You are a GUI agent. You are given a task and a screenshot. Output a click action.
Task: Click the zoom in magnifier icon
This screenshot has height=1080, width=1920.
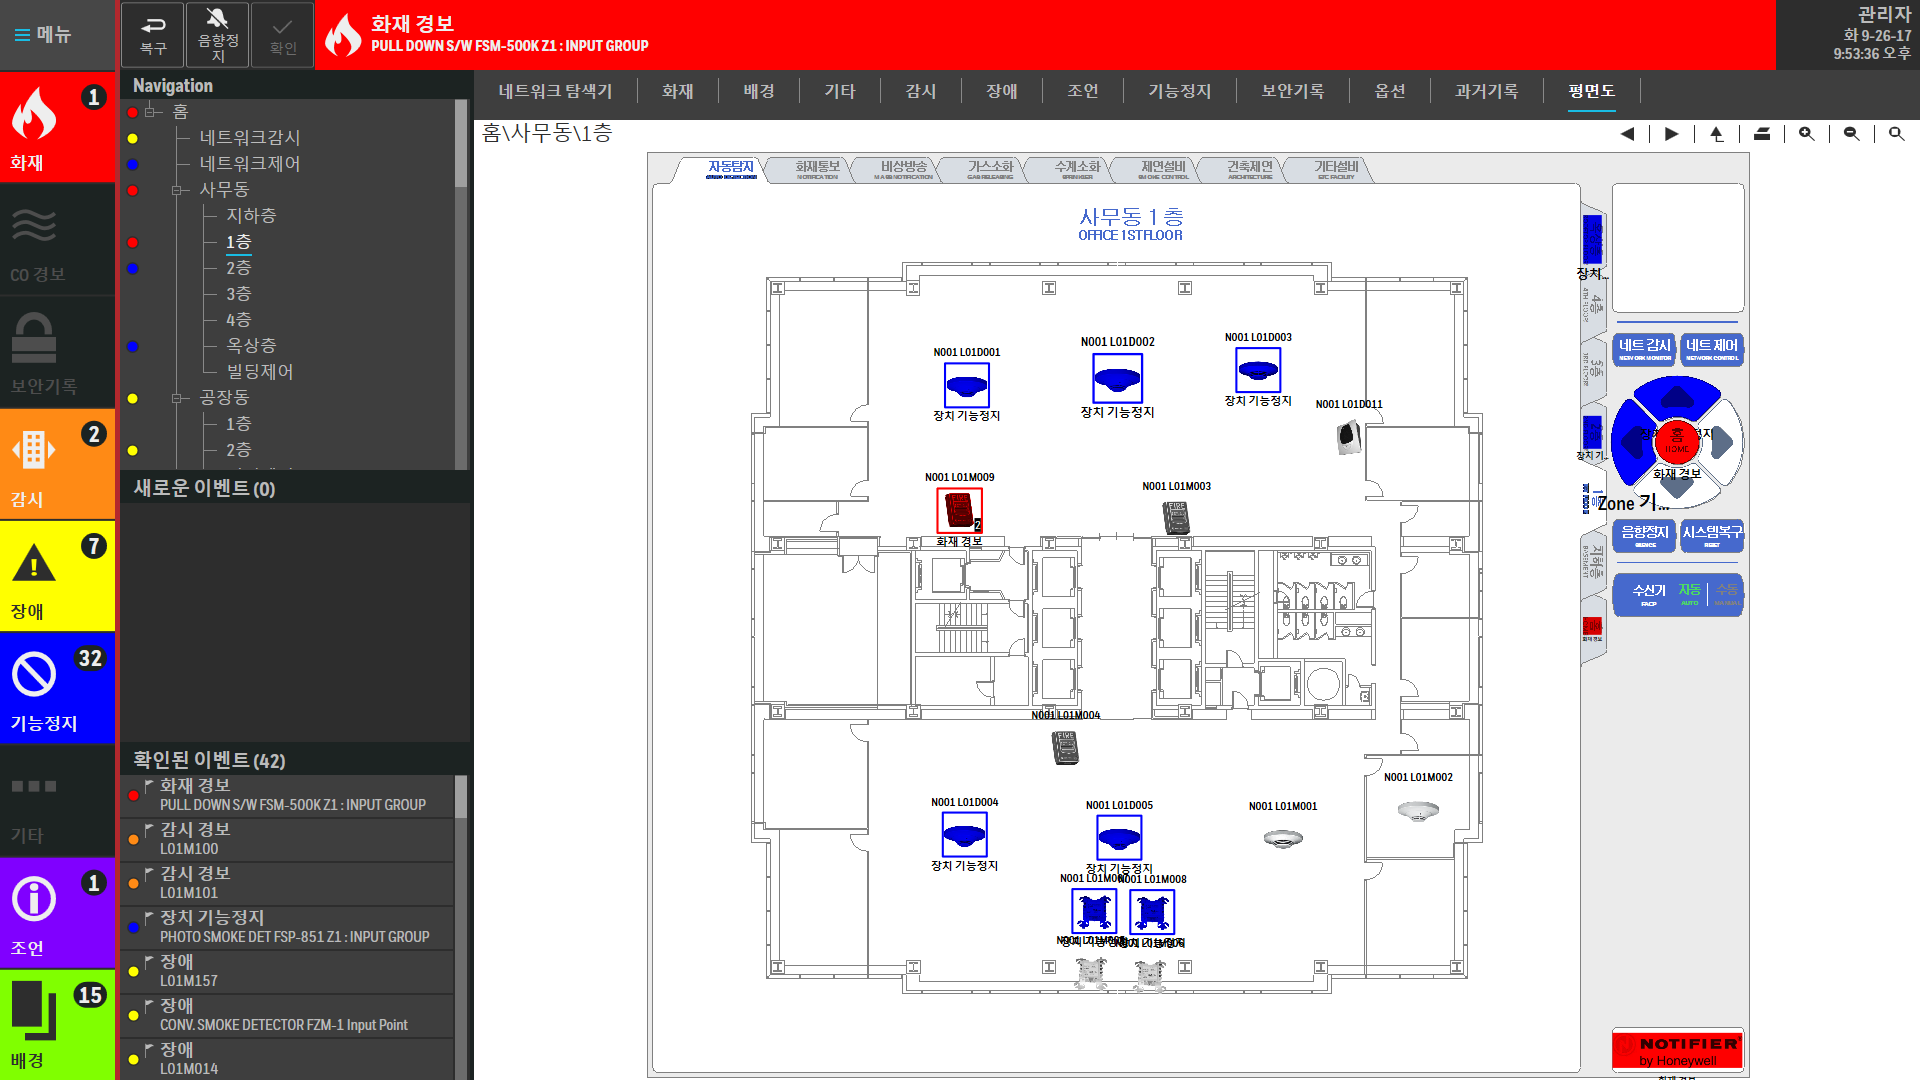click(x=1806, y=134)
